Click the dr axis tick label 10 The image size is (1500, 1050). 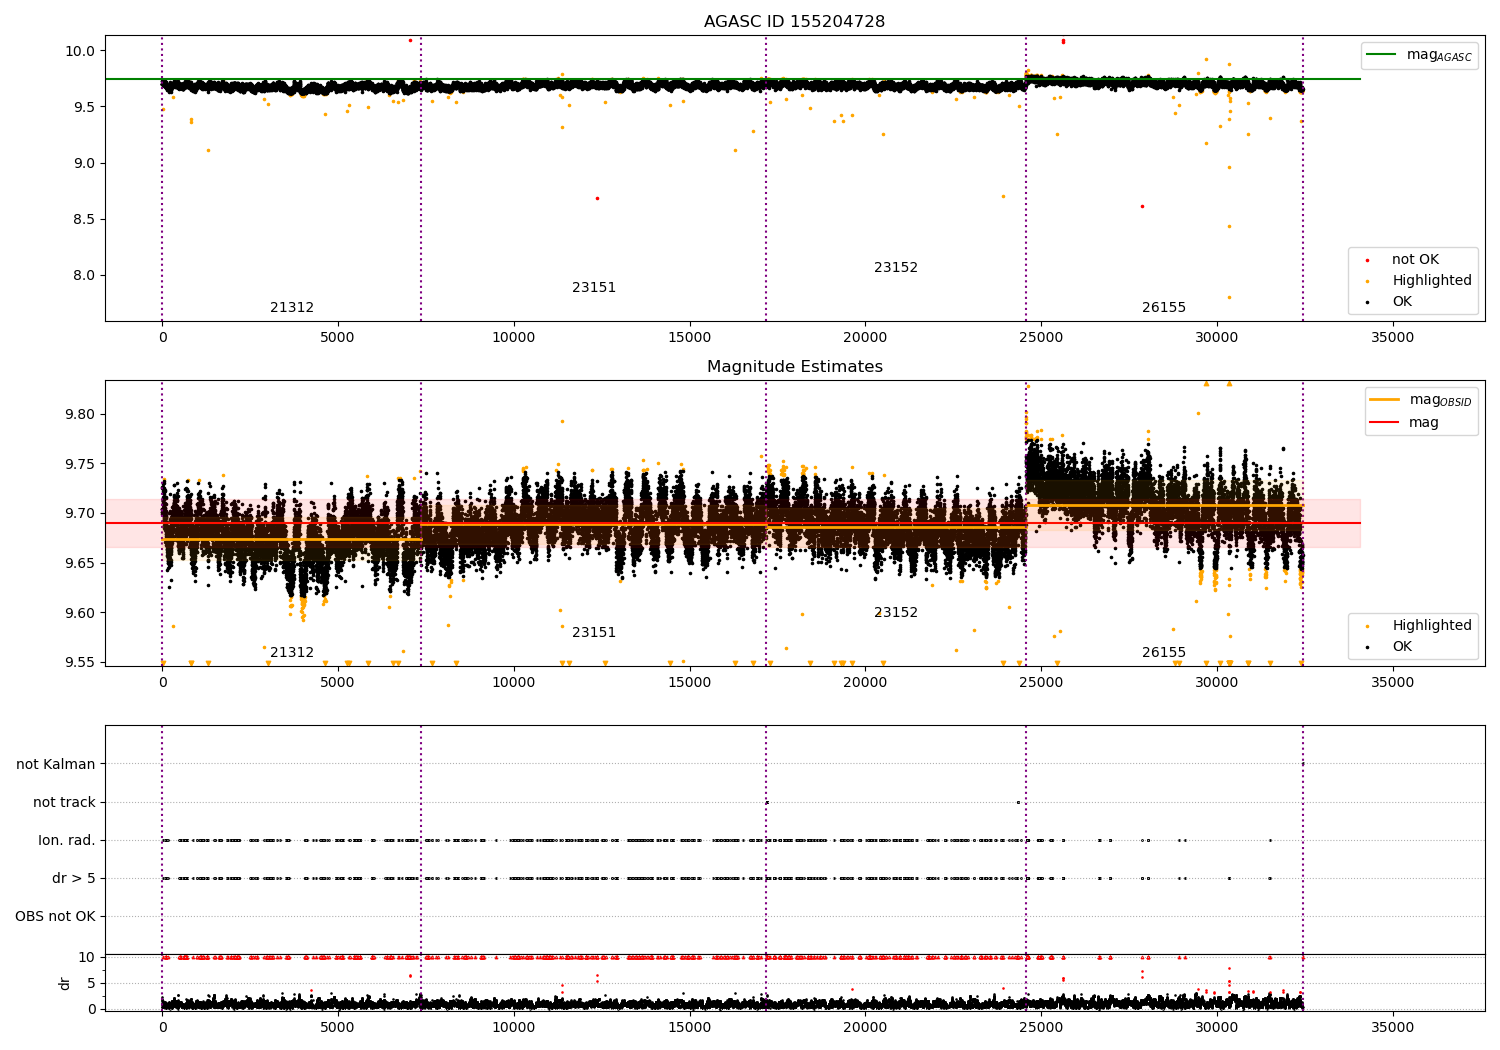point(87,957)
